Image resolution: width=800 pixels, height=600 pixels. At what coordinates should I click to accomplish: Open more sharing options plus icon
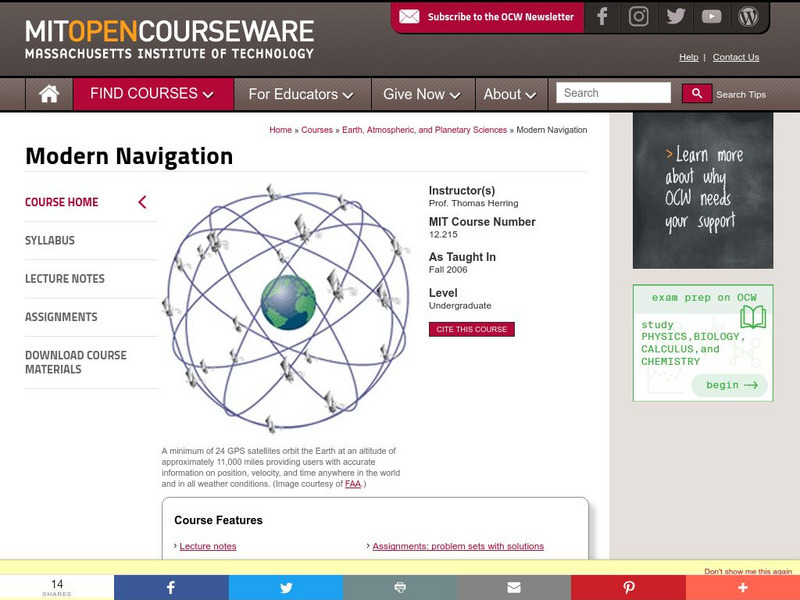(742, 587)
